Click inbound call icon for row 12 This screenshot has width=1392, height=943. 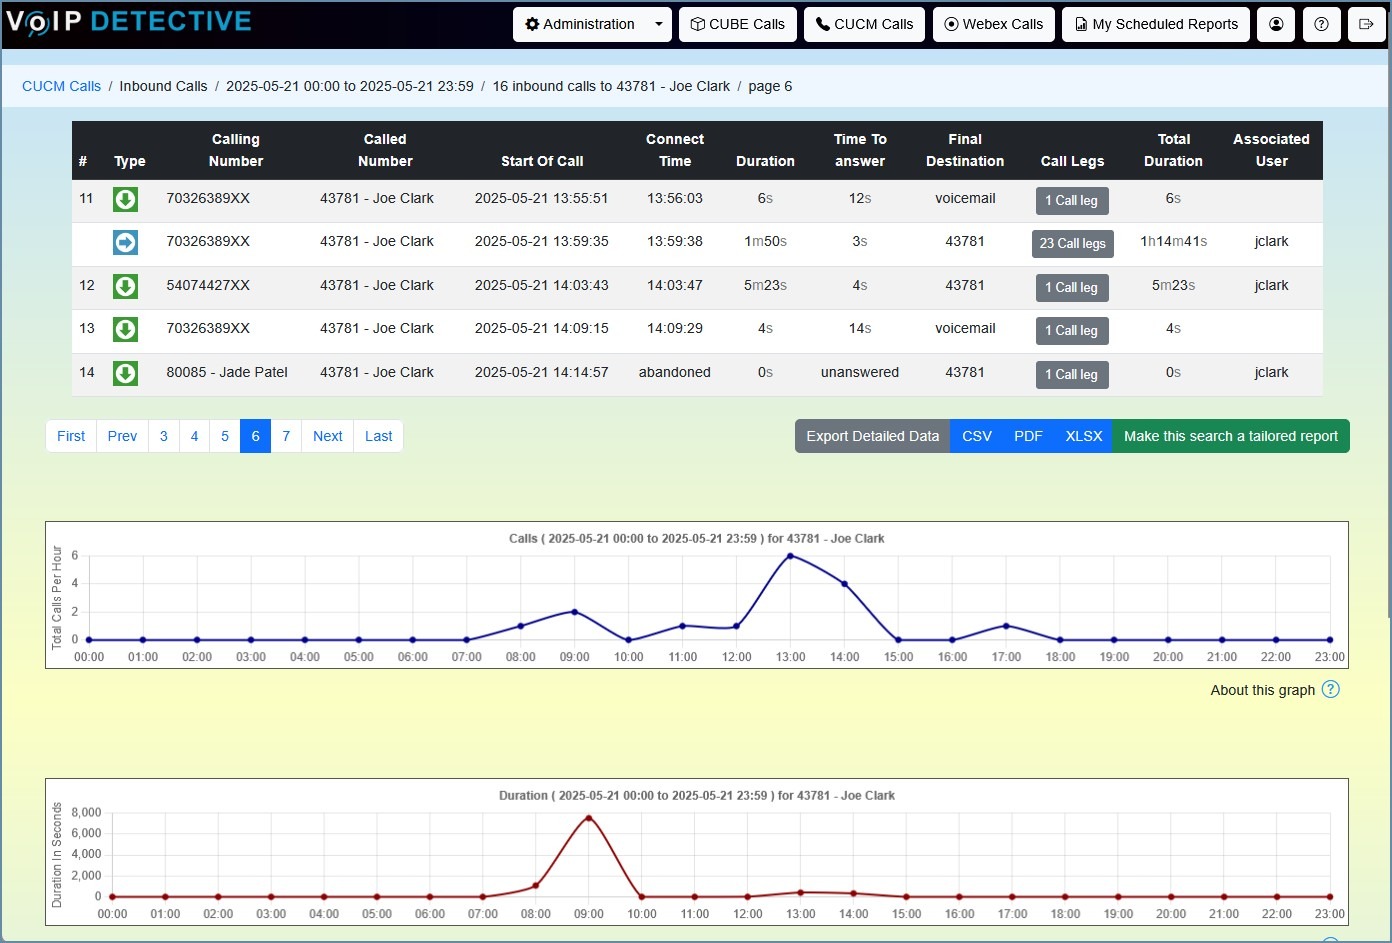tap(125, 286)
